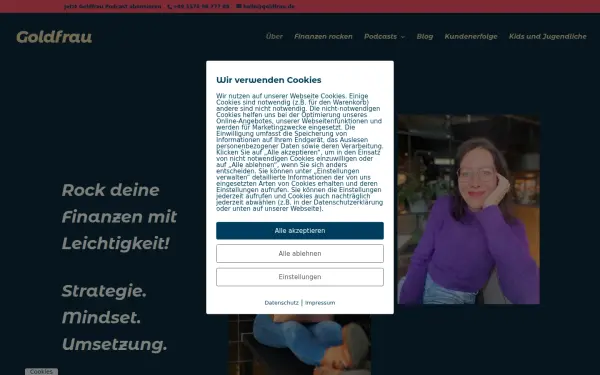Click the Cookies tab at the bottom left

click(41, 372)
